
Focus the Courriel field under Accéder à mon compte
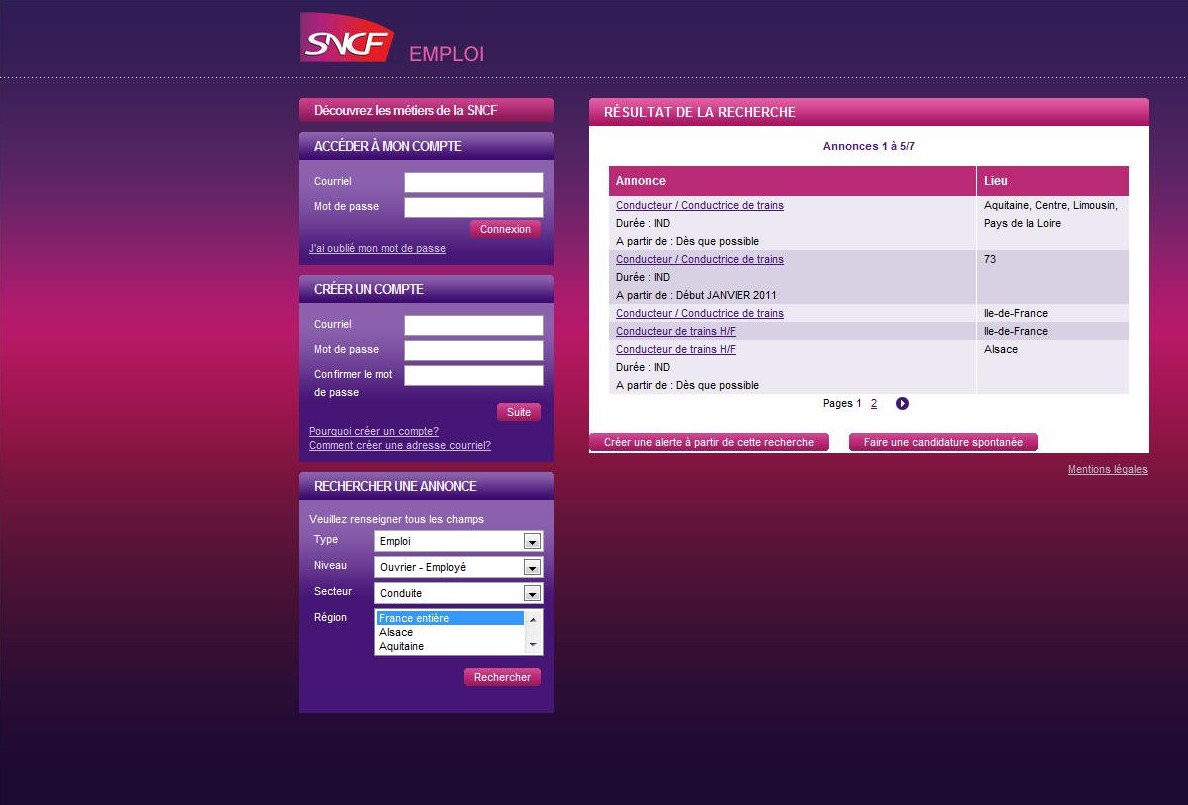(x=474, y=183)
